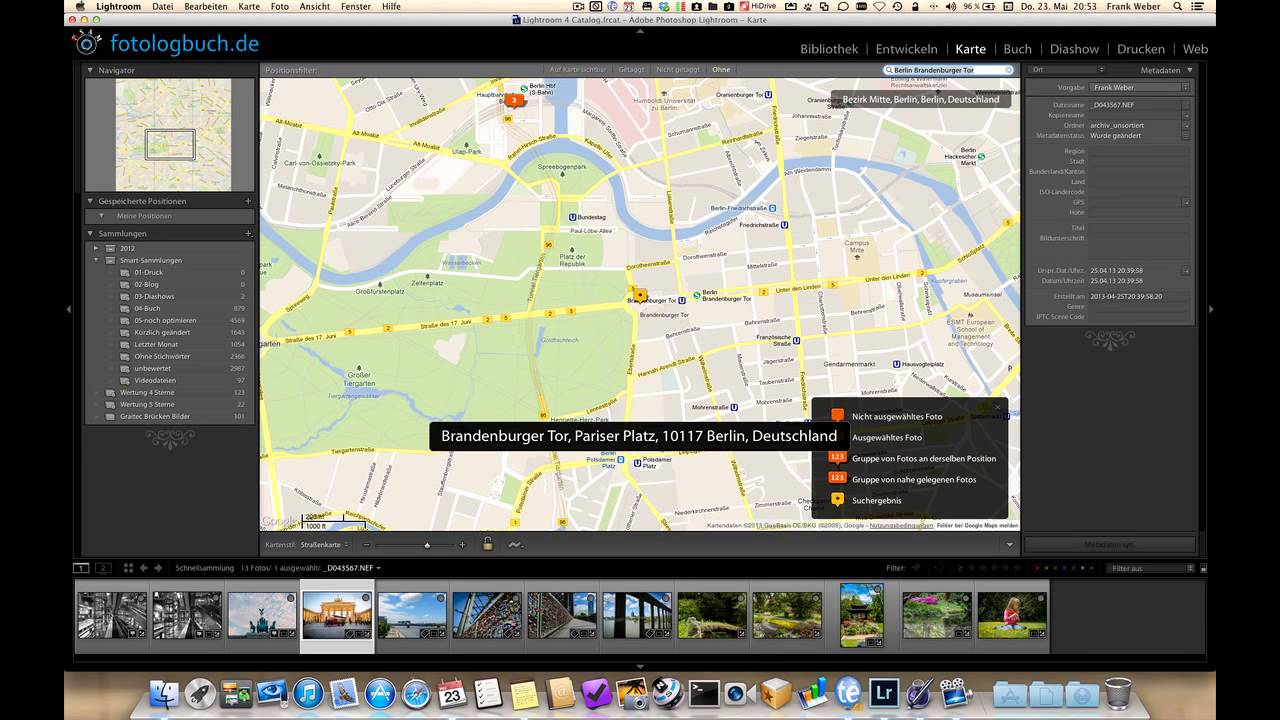Collapse the Metadaten panel
The image size is (1280, 720).
tap(1189, 70)
